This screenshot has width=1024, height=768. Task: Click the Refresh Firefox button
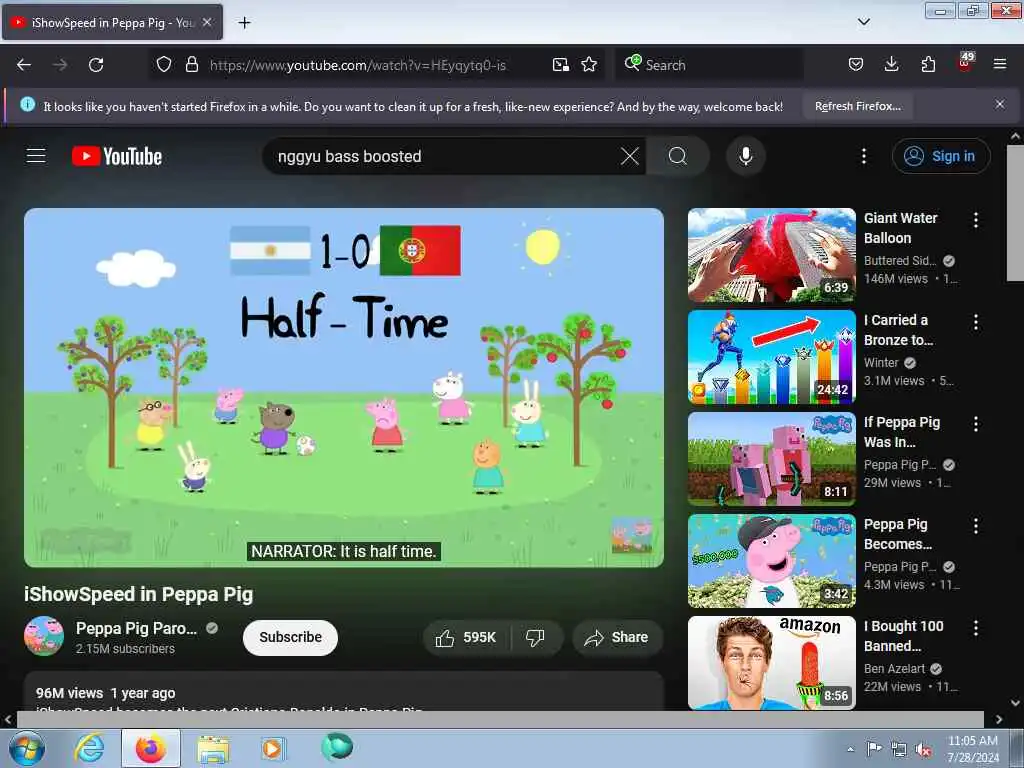pos(857,106)
